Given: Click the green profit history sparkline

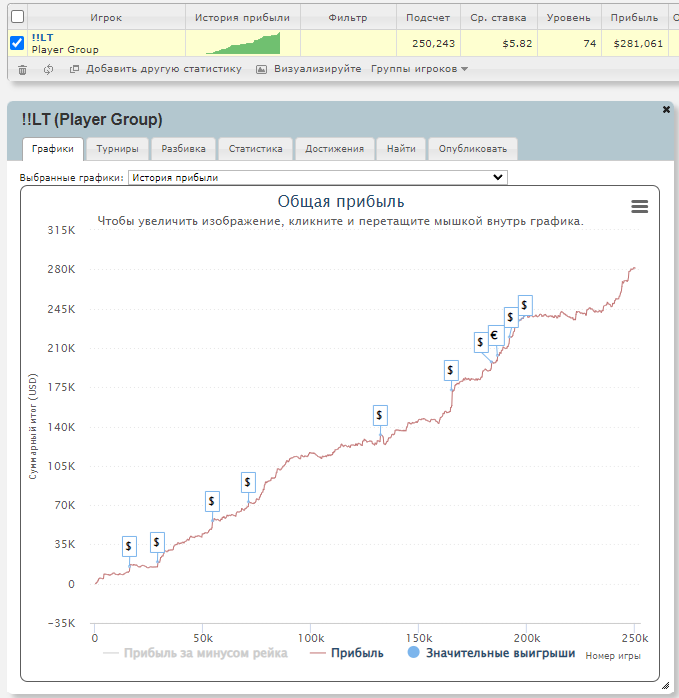Looking at the screenshot, I should pos(243,43).
